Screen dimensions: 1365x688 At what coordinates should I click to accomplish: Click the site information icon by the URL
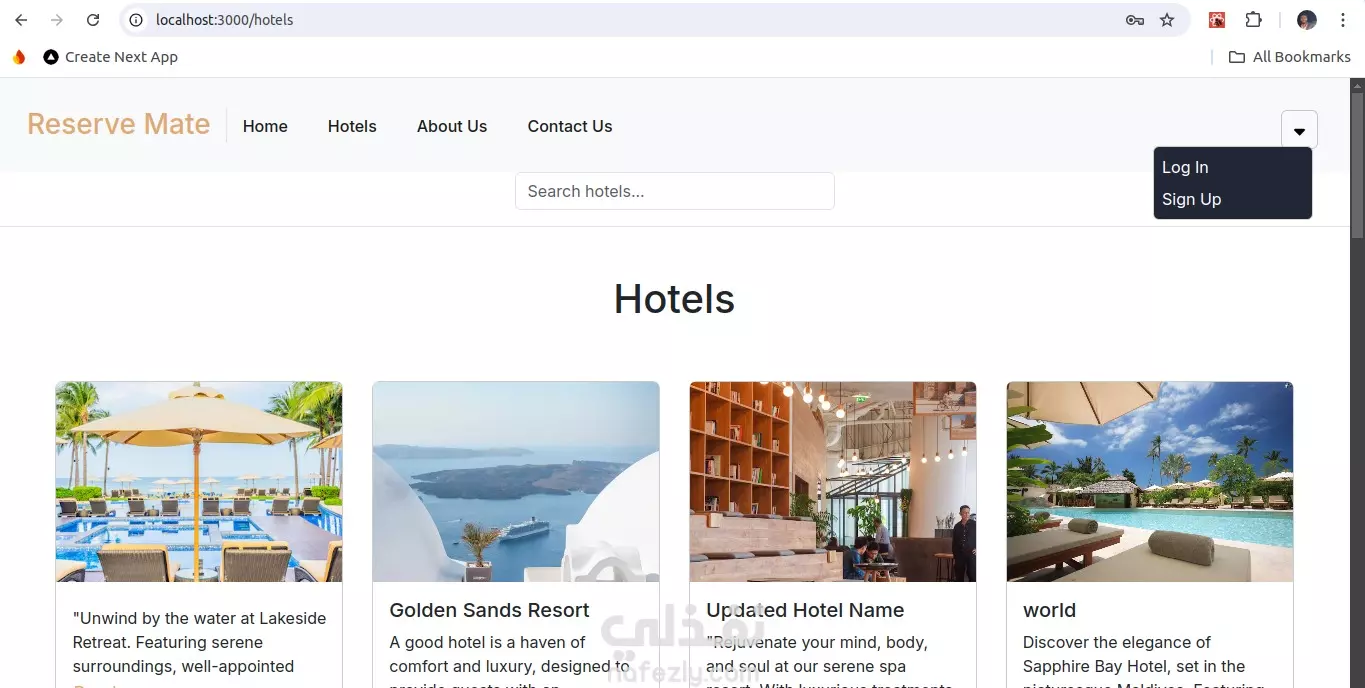[x=137, y=20]
